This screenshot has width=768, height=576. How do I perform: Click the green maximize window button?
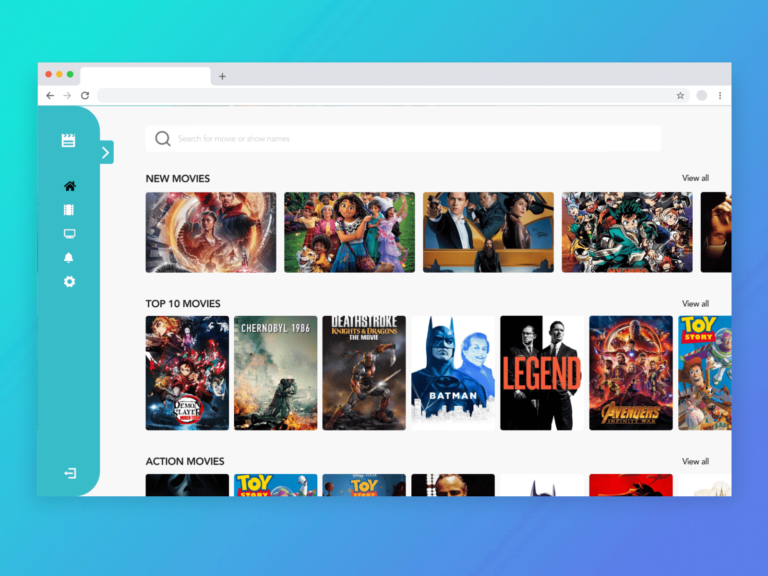[x=70, y=74]
